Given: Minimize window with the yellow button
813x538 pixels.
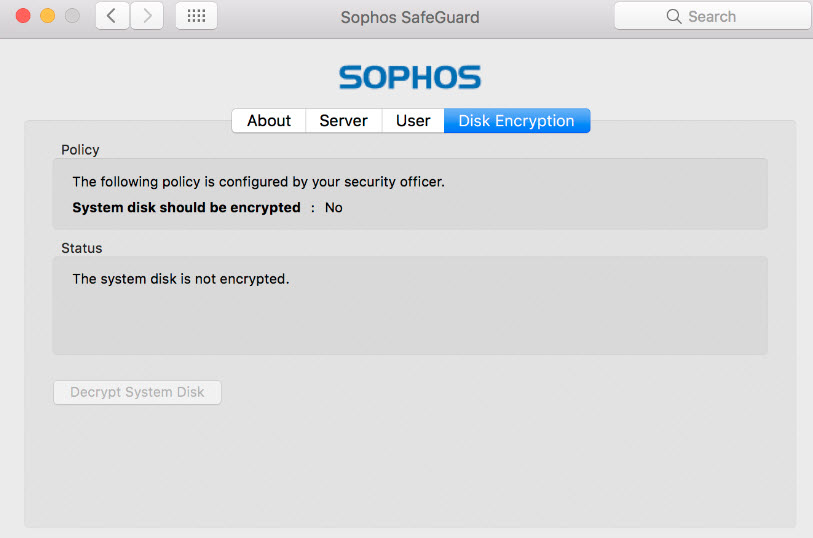Looking at the screenshot, I should tap(48, 16).
